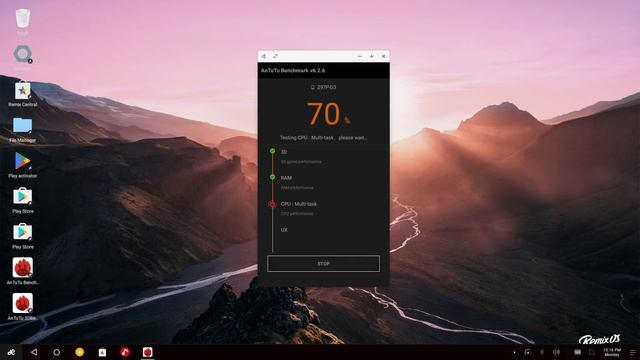Open the File Manager folder icon
This screenshot has width=640, height=360.
coord(22,126)
